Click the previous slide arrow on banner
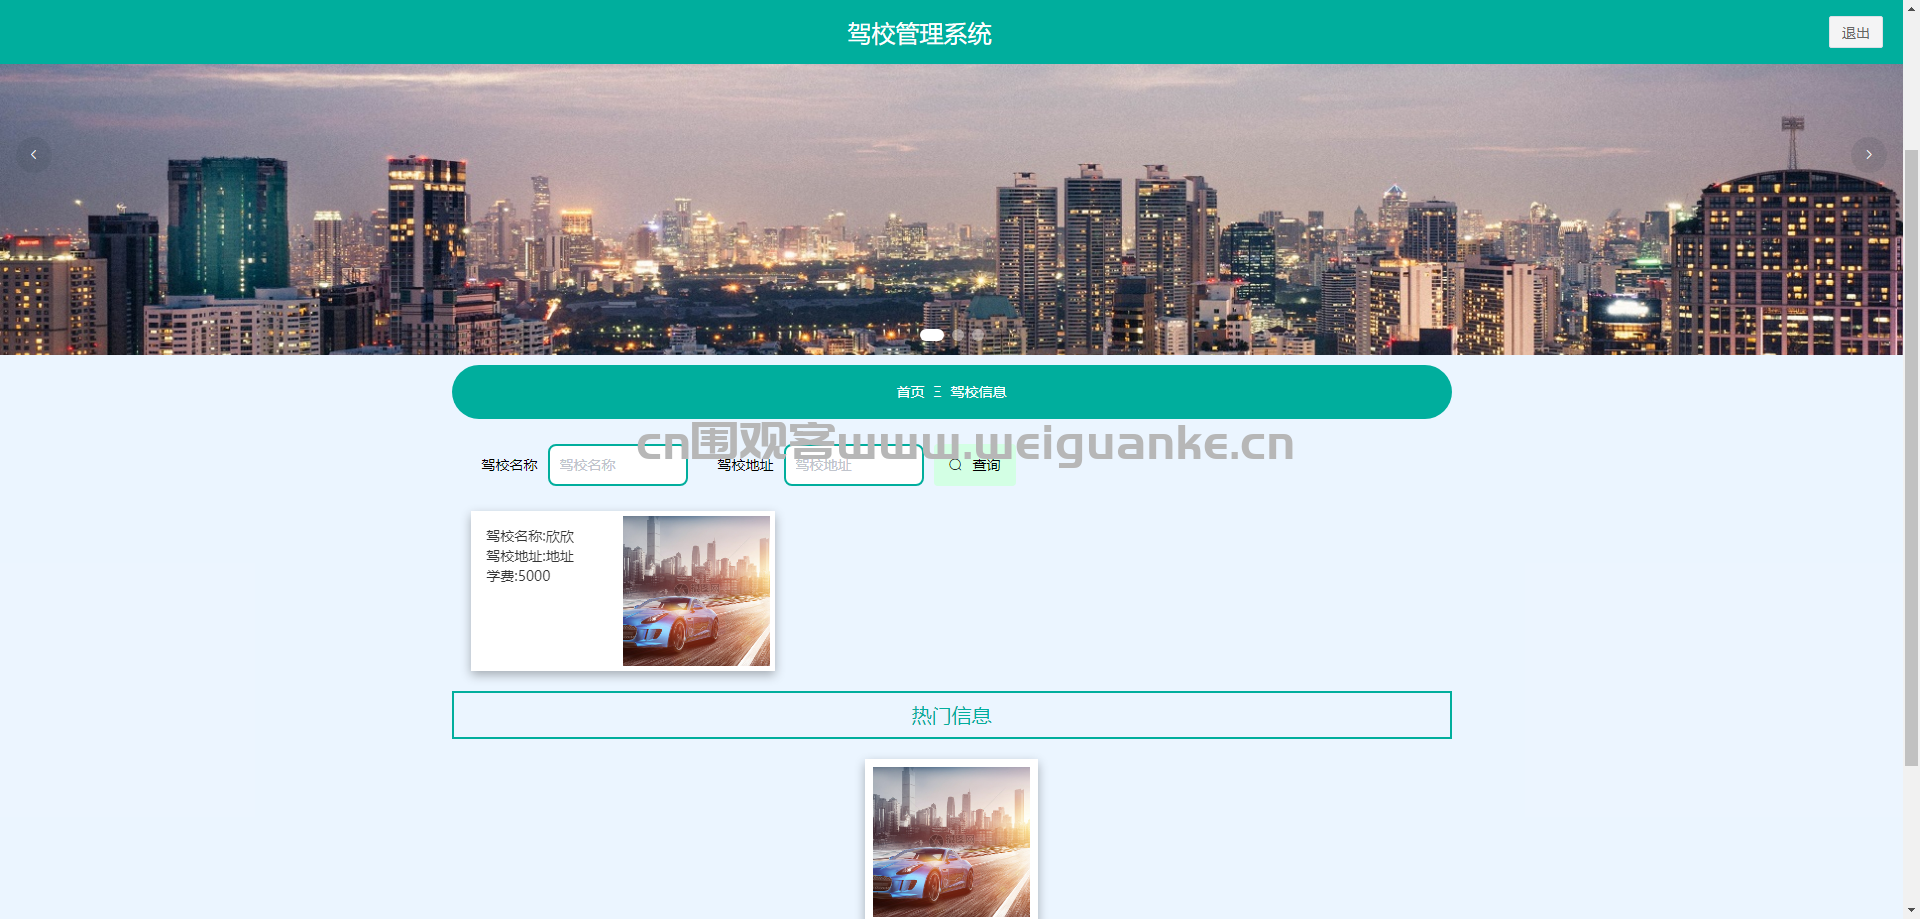 click(33, 155)
